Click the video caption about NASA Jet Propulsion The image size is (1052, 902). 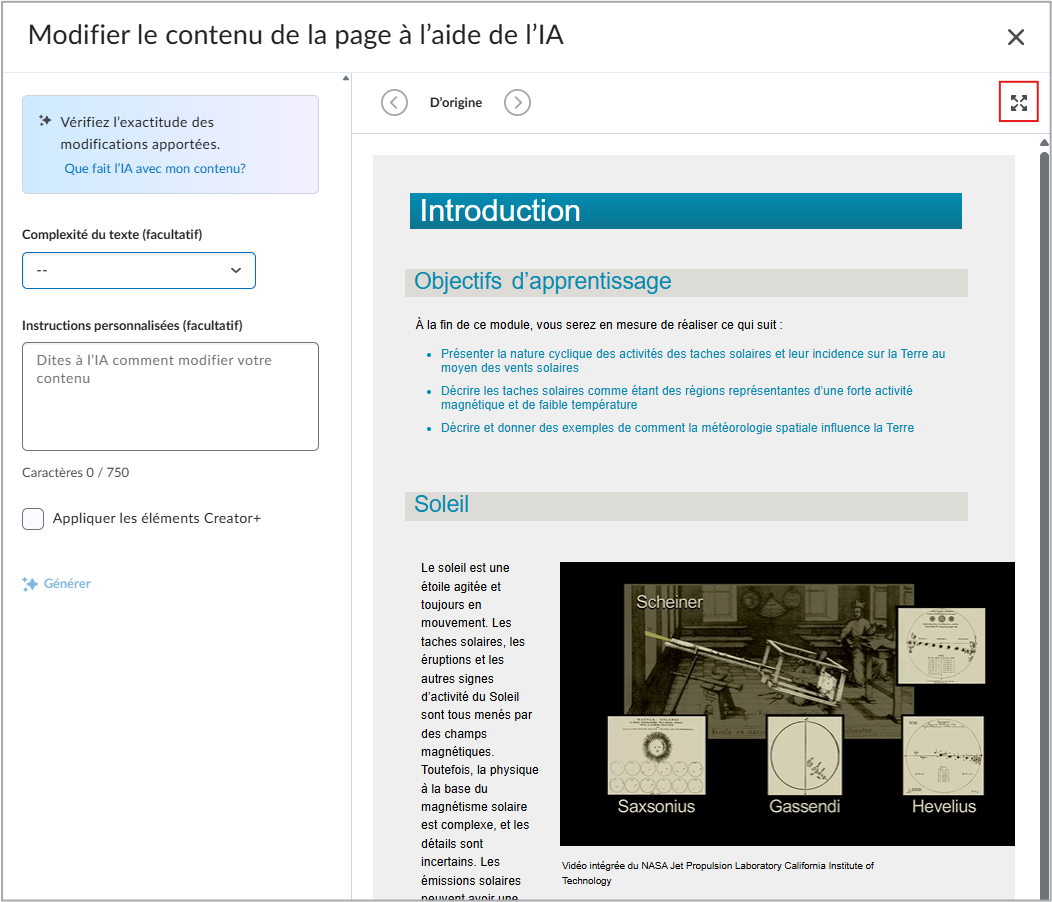click(x=718, y=873)
